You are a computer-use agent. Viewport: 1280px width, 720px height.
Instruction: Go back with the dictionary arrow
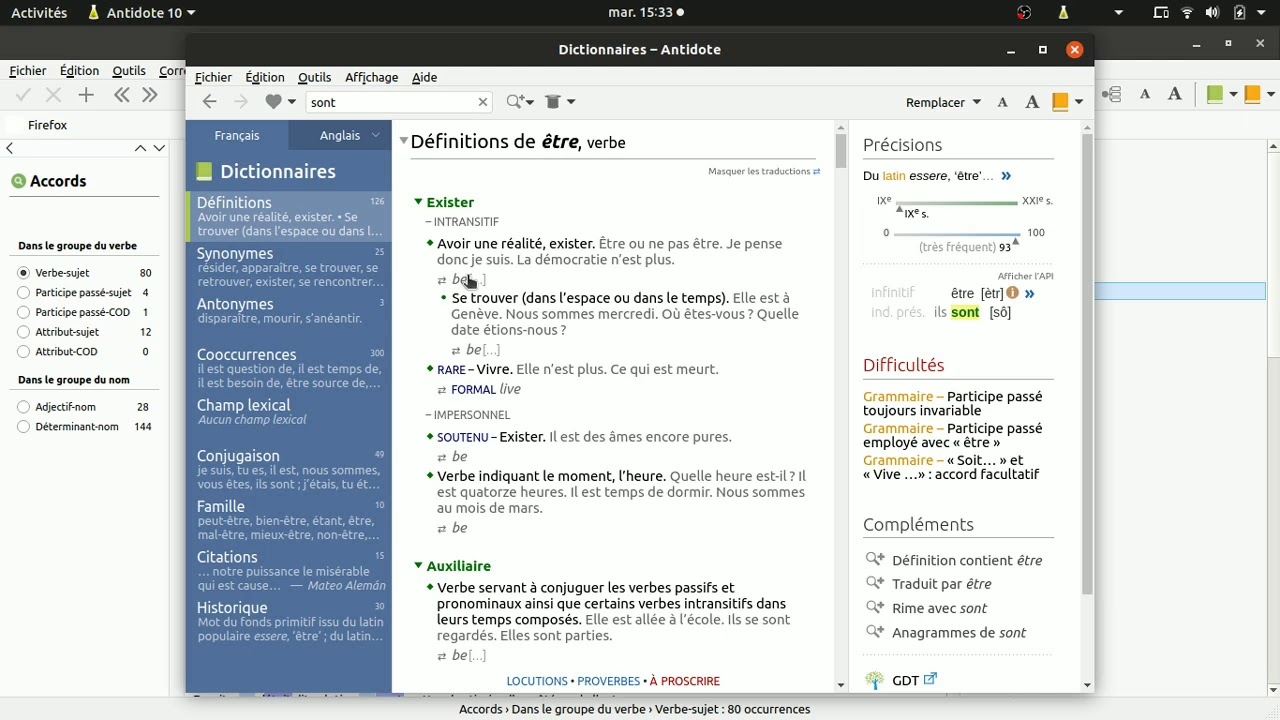click(x=209, y=102)
